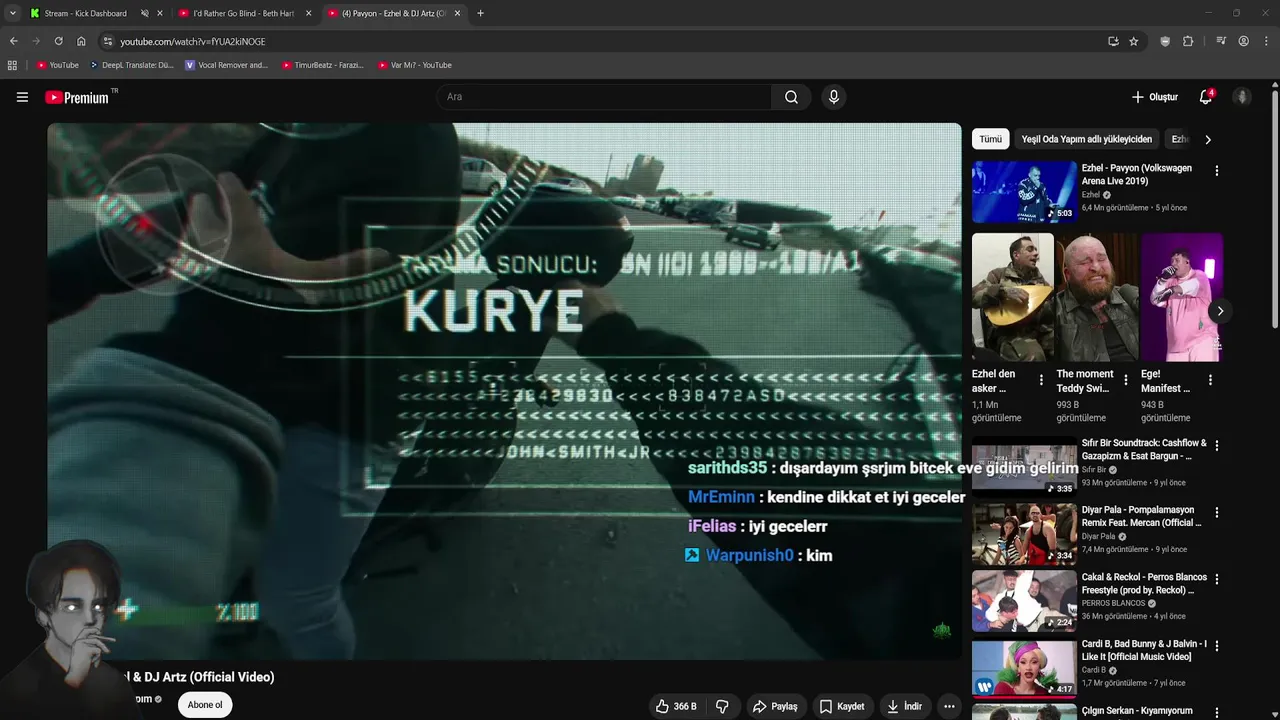The image size is (1280, 720).
Task: Open TimurBeatz bookmark
Action: (323, 65)
